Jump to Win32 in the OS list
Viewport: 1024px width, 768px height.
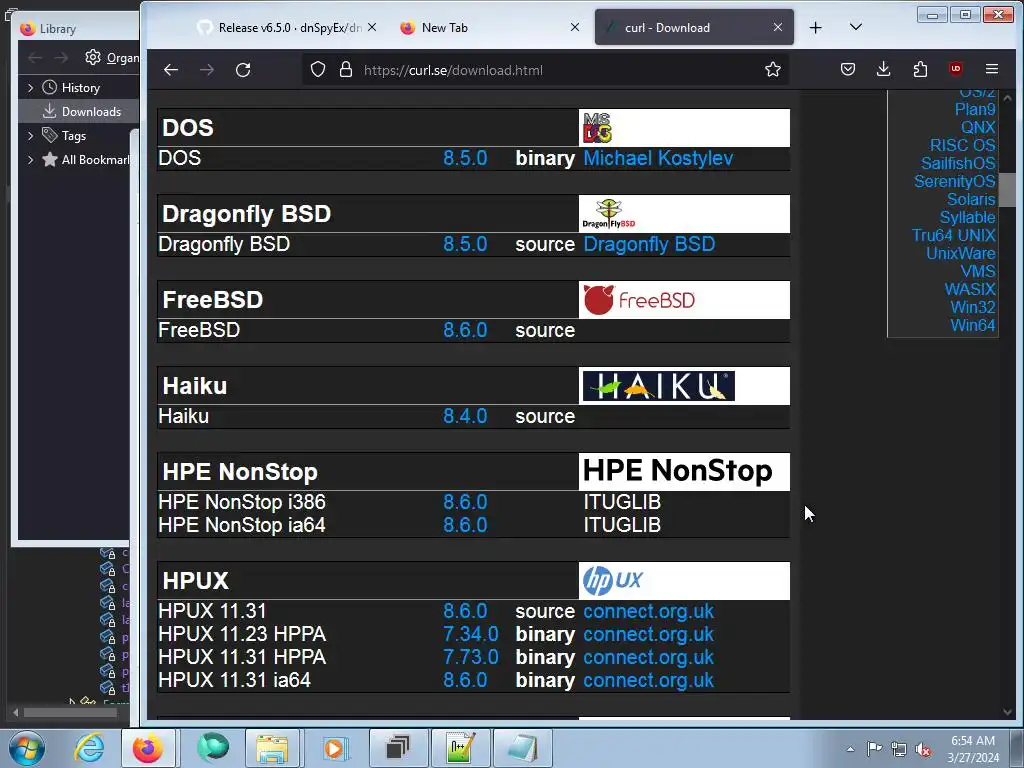(972, 307)
